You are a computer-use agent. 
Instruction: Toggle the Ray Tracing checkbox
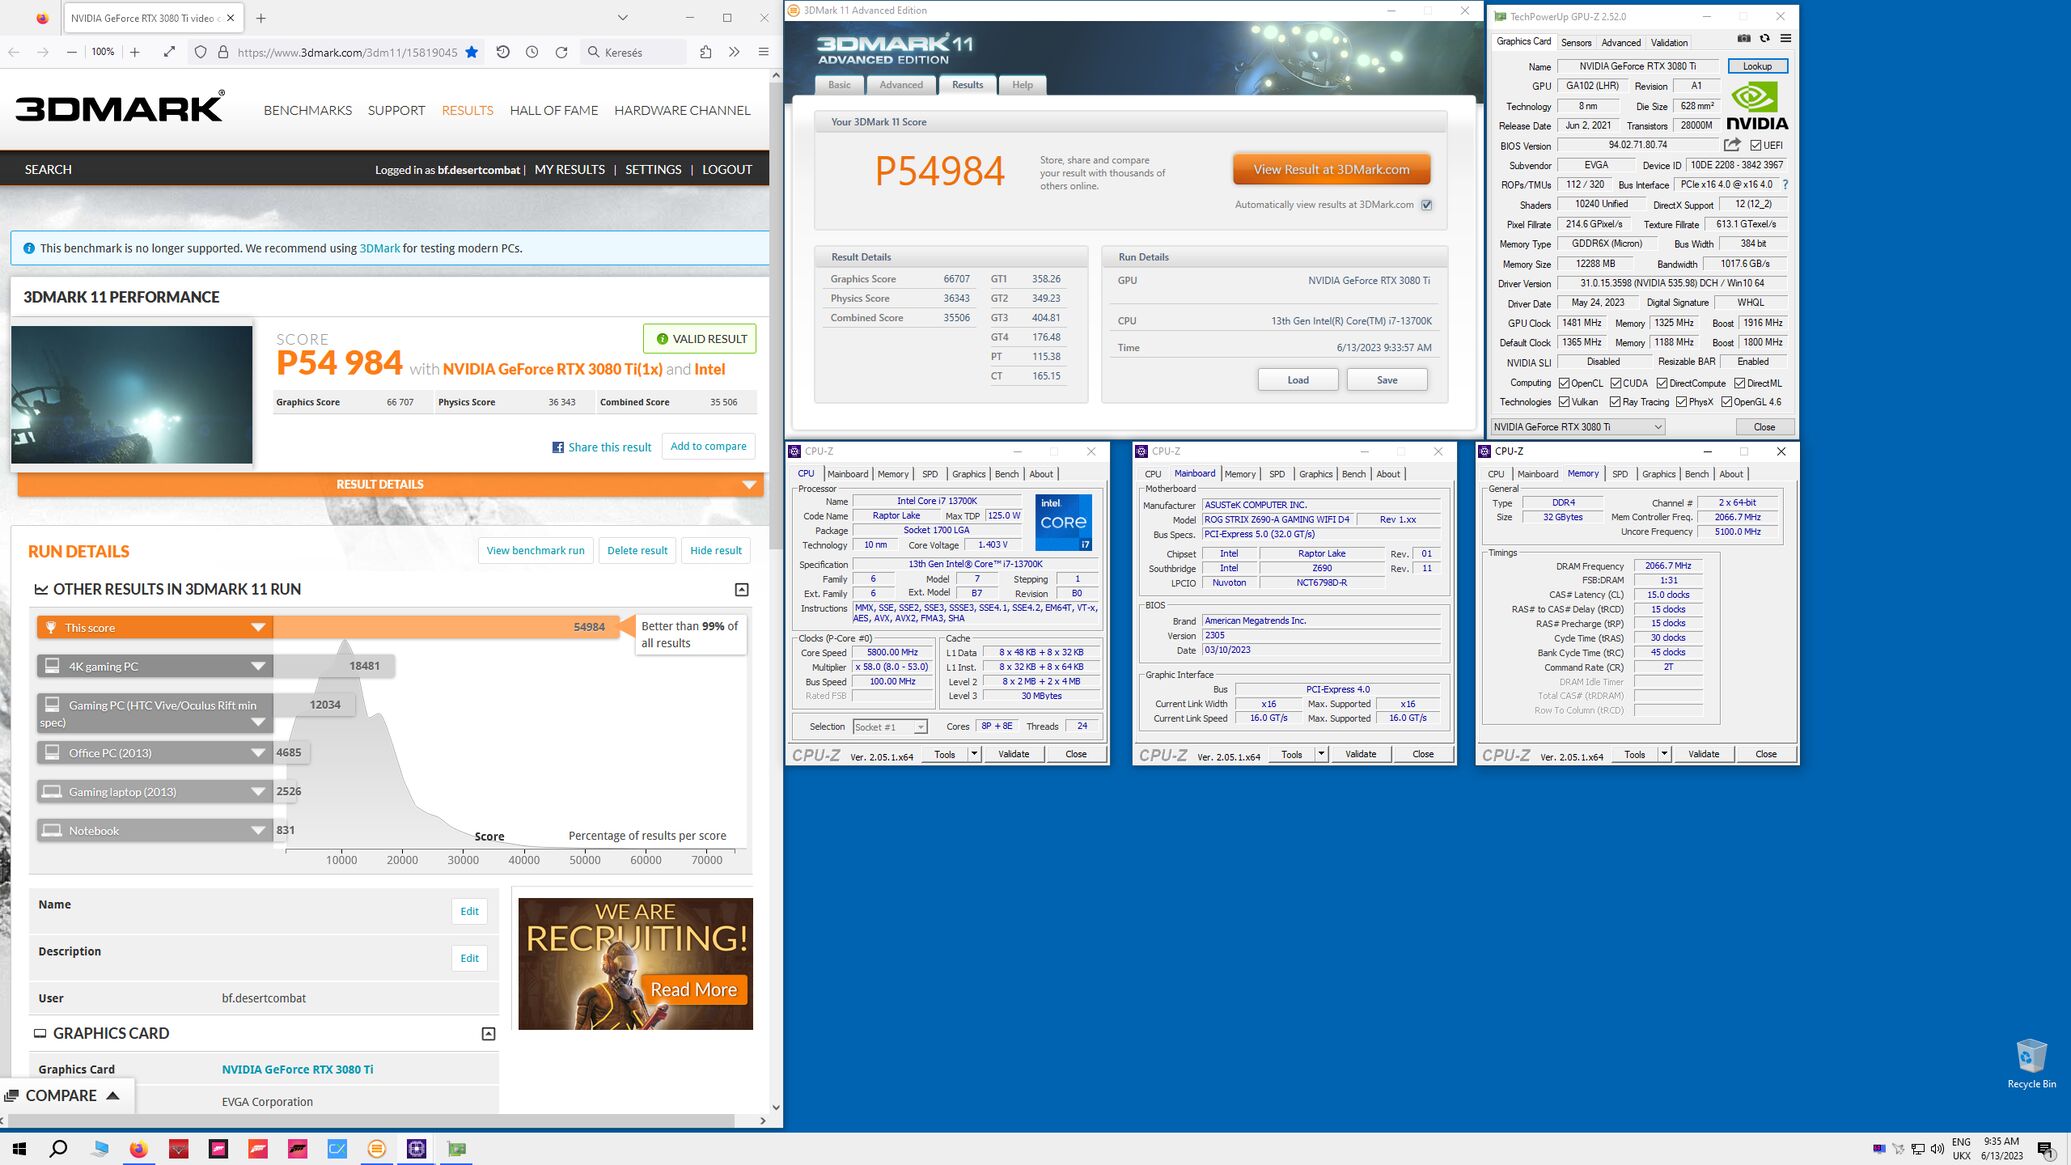click(1615, 402)
